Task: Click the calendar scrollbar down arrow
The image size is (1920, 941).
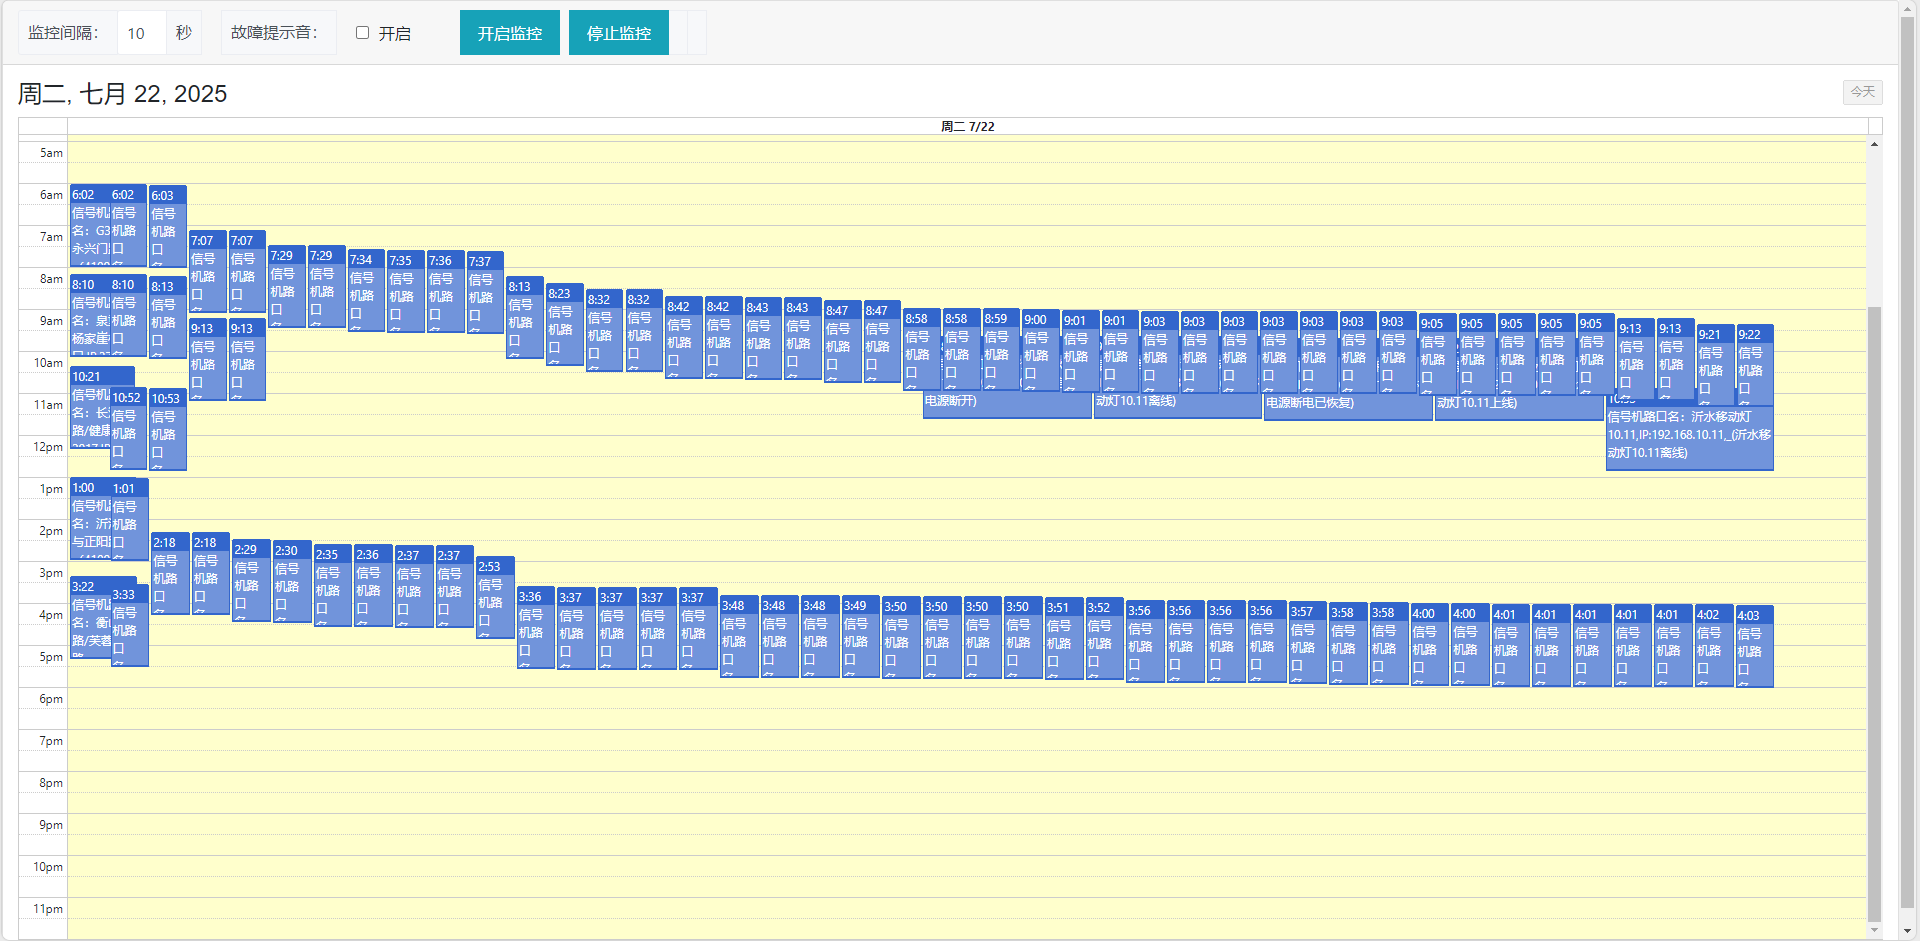Action: point(1874,930)
